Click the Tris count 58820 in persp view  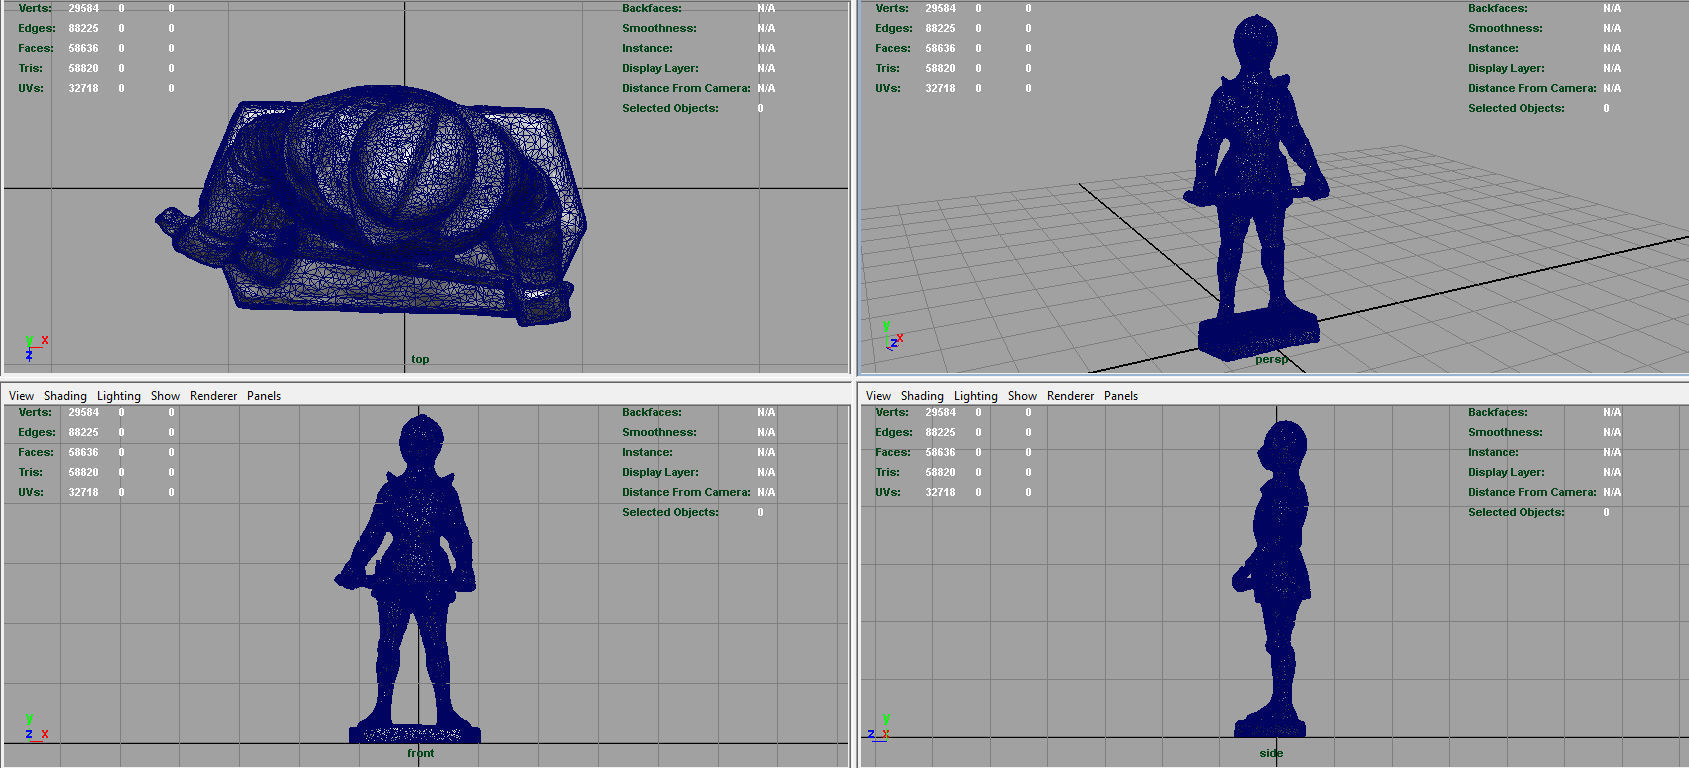[940, 68]
